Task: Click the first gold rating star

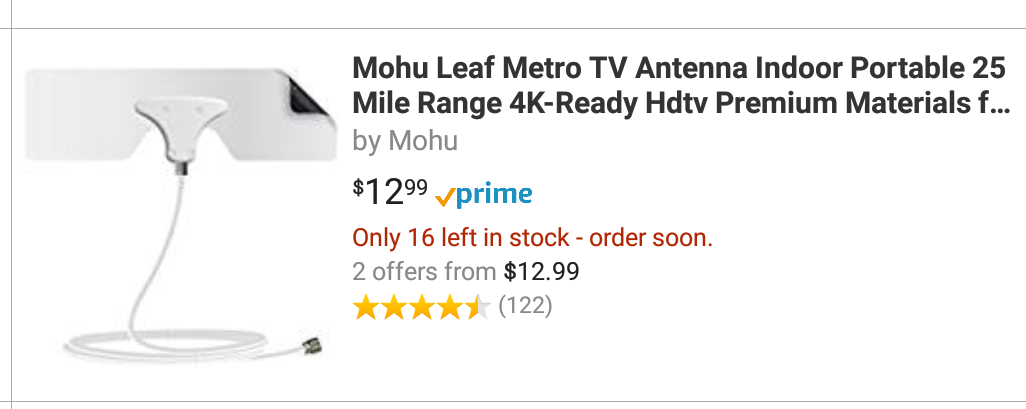Action: coord(367,305)
